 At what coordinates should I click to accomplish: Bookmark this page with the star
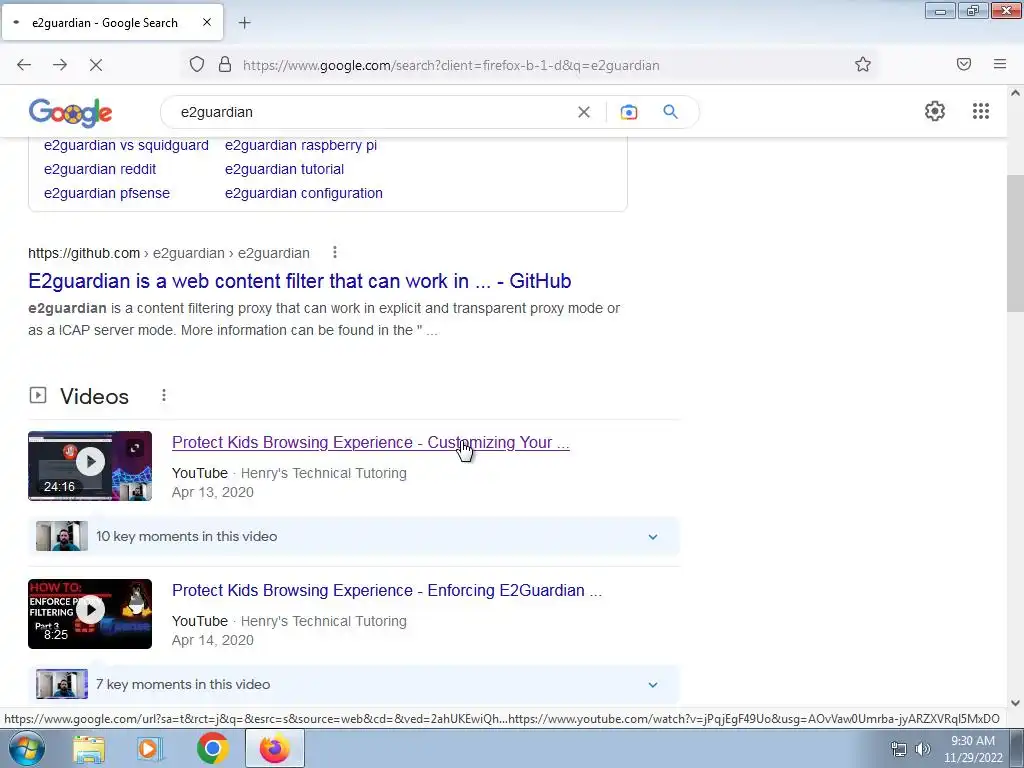coord(863,65)
